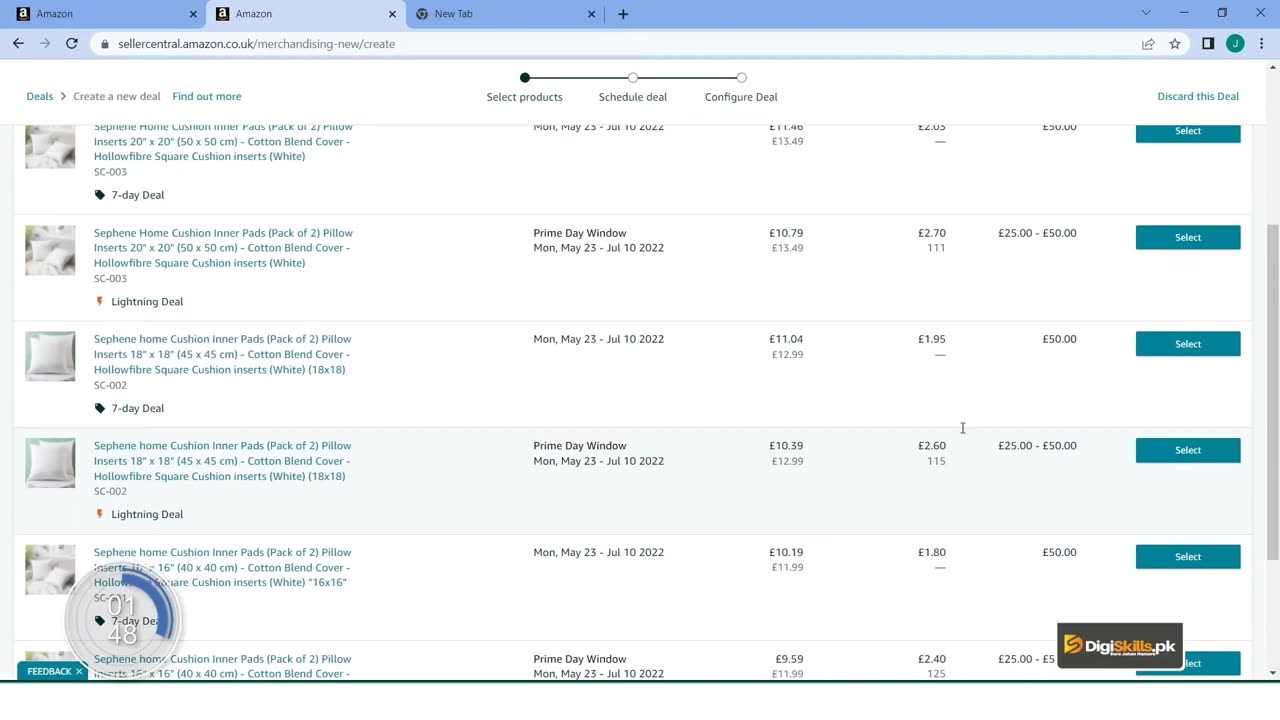
Task: Select the SC-003 7-day Deal at £11.46
Action: point(1188,132)
